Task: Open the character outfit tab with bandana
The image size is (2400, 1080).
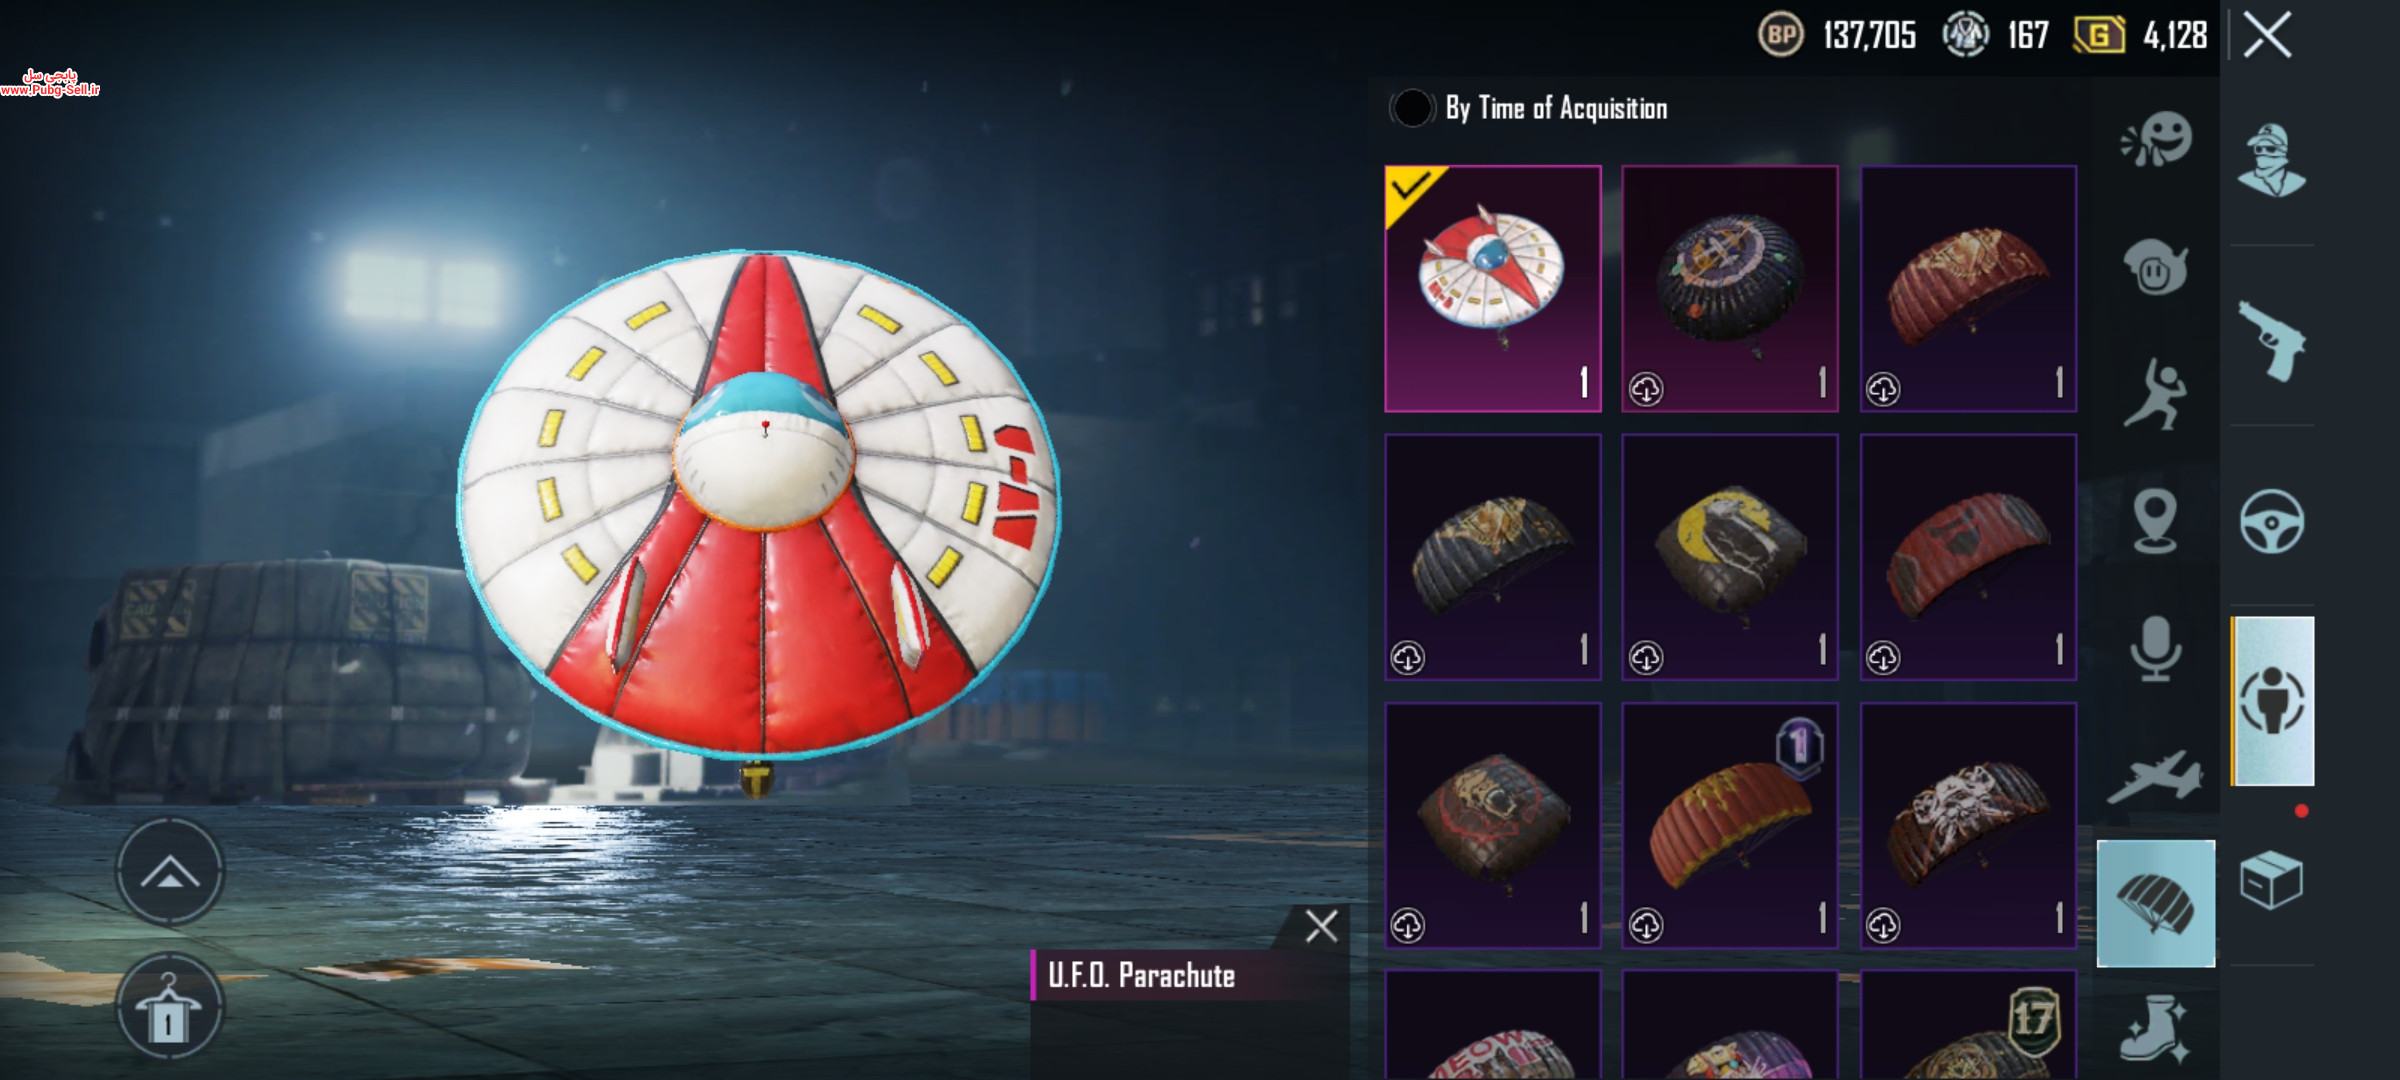Action: [x=2271, y=160]
